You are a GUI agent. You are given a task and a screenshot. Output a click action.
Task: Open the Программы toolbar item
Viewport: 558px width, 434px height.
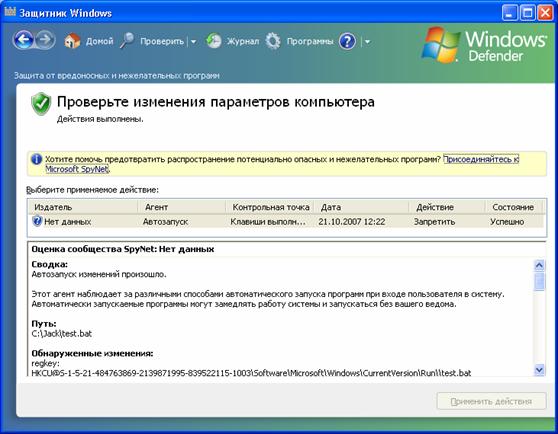click(x=310, y=42)
